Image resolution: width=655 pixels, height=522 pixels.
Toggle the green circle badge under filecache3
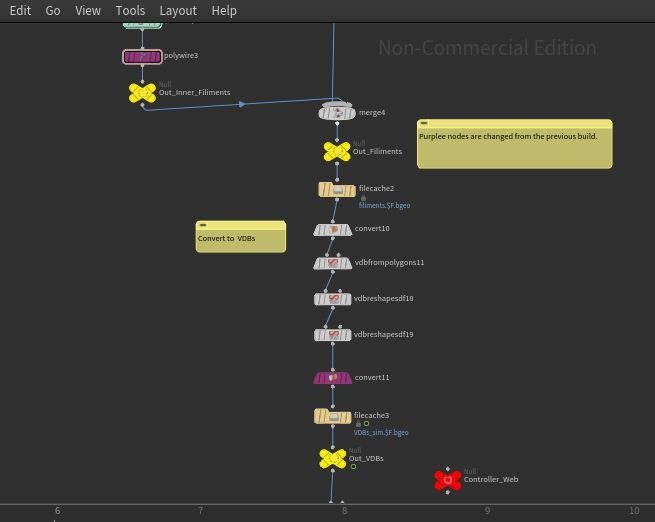[x=367, y=424]
